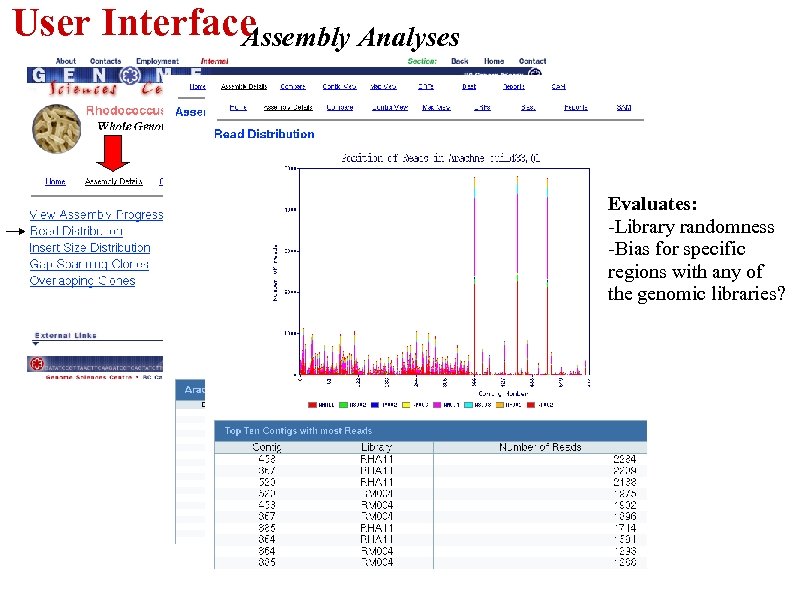The width and height of the screenshot is (794, 595).
Task: Click the Genome Sciences Centre logo emblem
Action: (x=131, y=76)
